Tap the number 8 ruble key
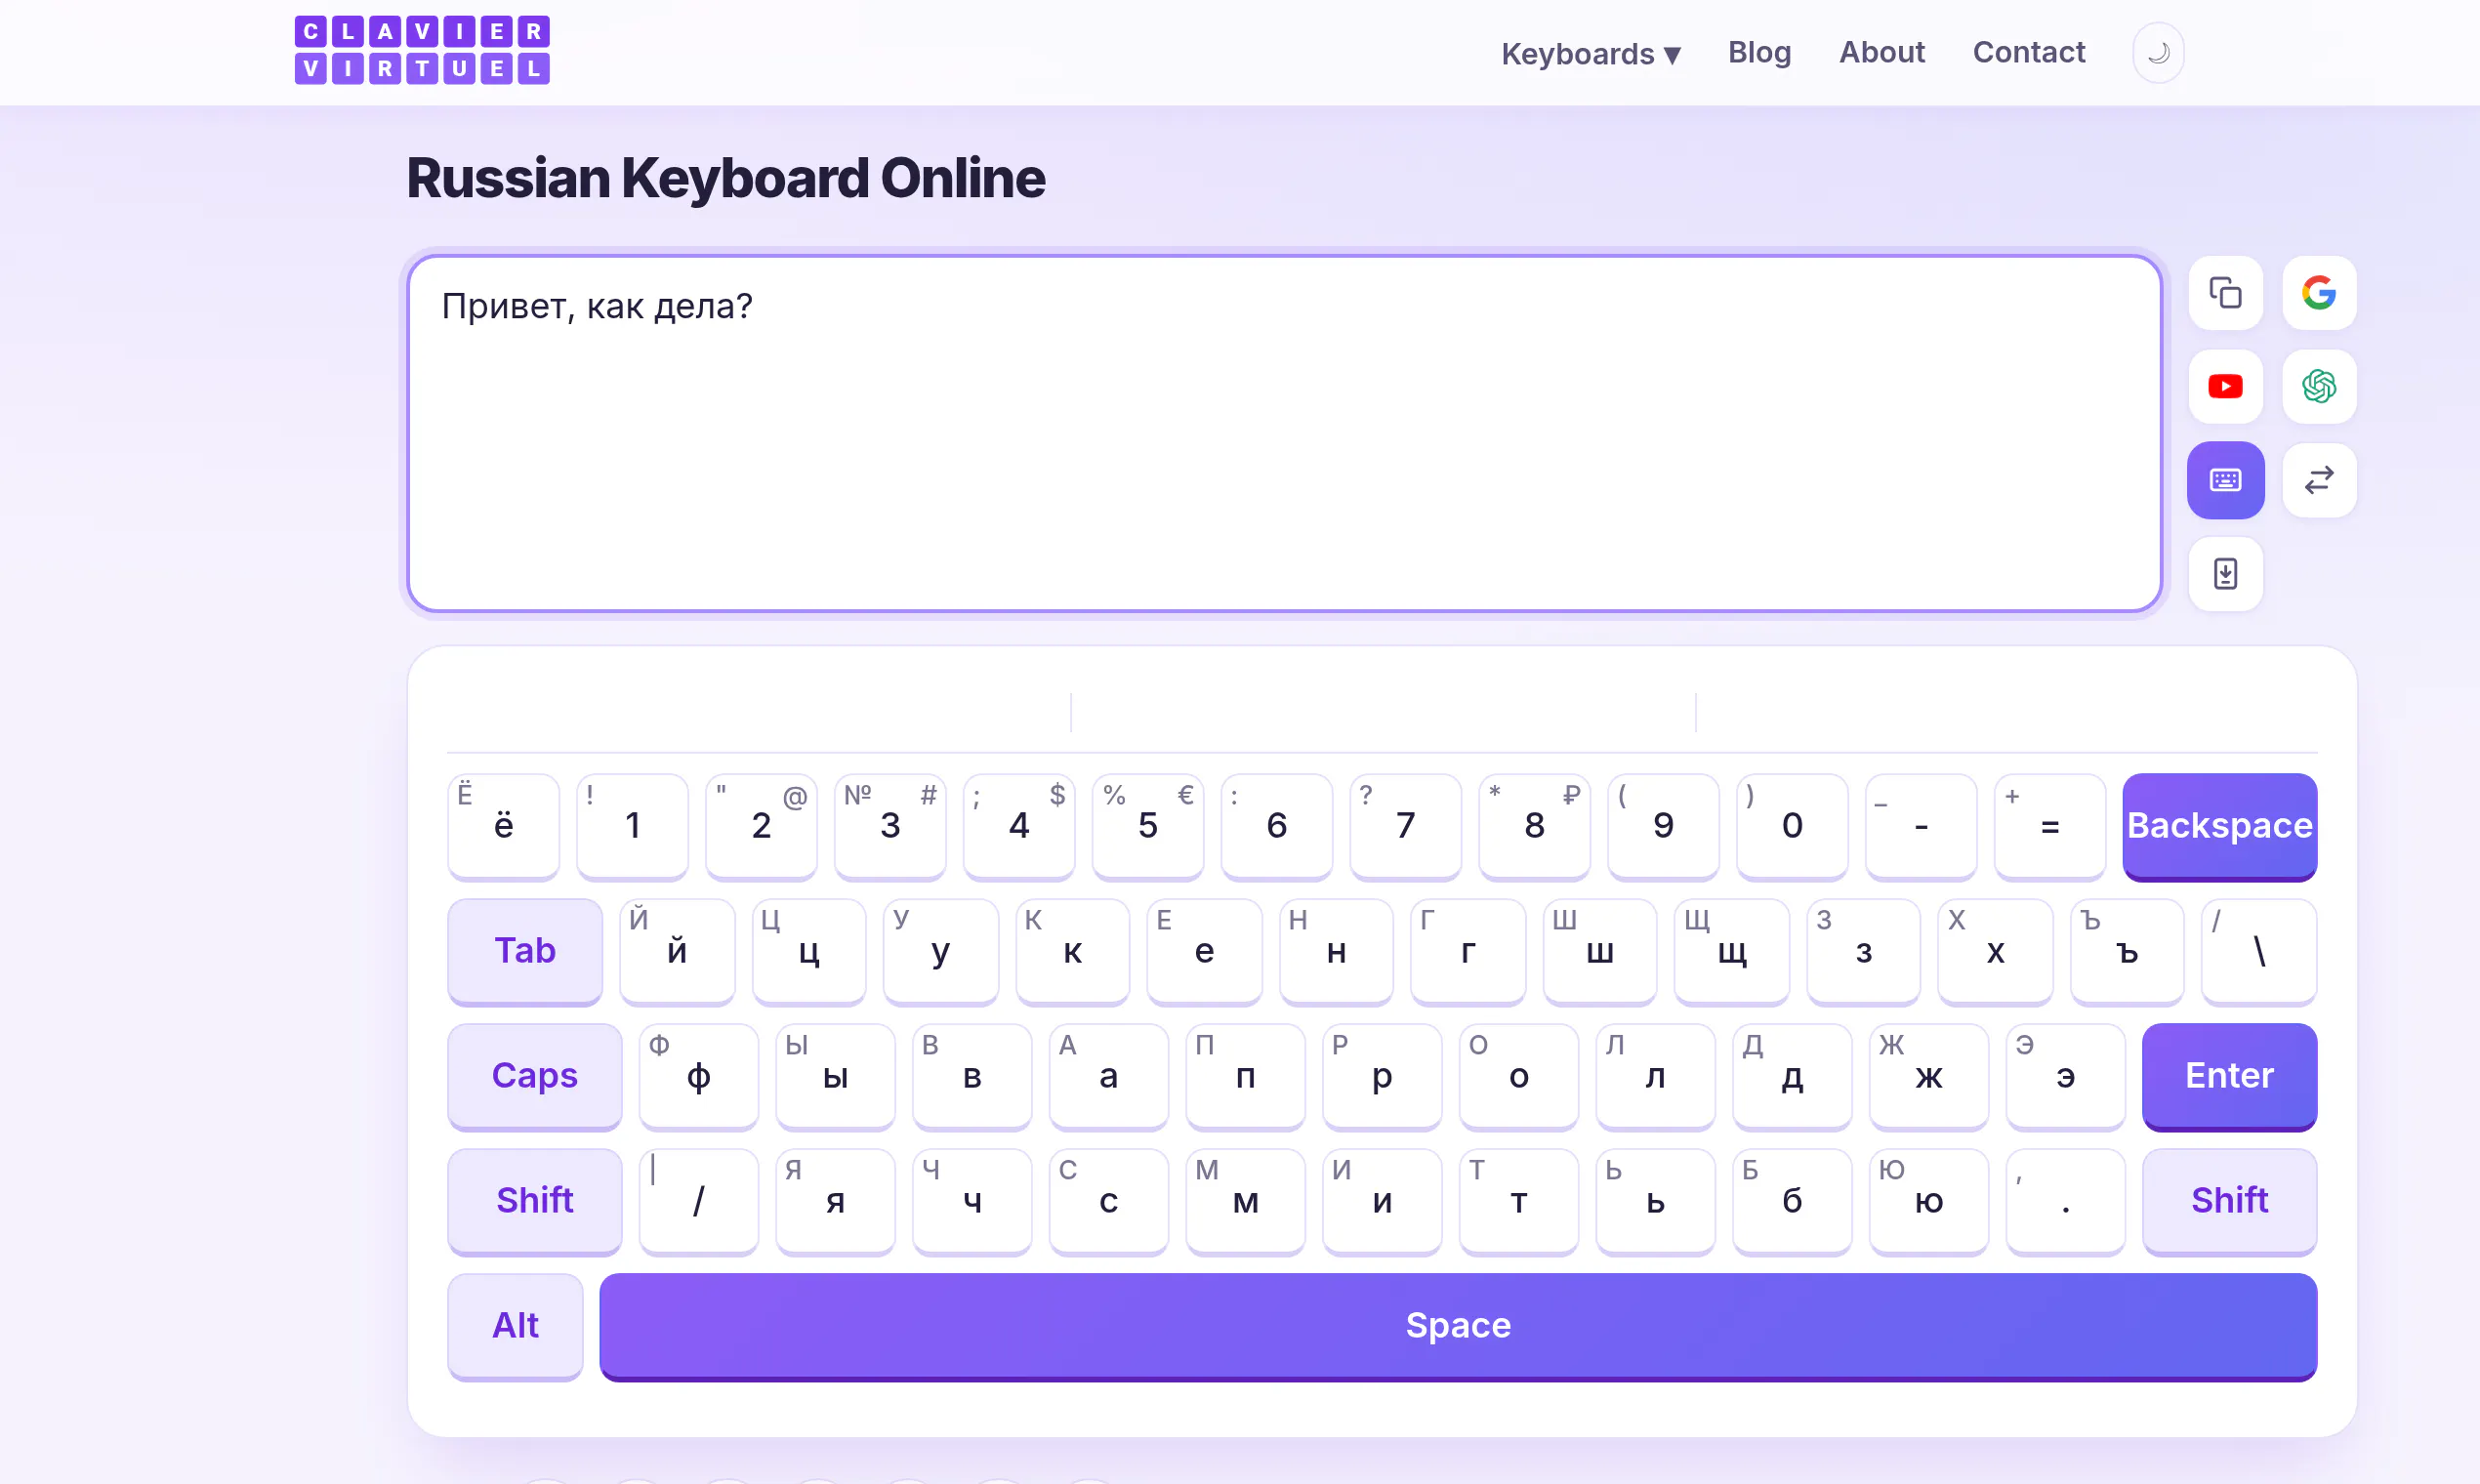 pyautogui.click(x=1534, y=826)
